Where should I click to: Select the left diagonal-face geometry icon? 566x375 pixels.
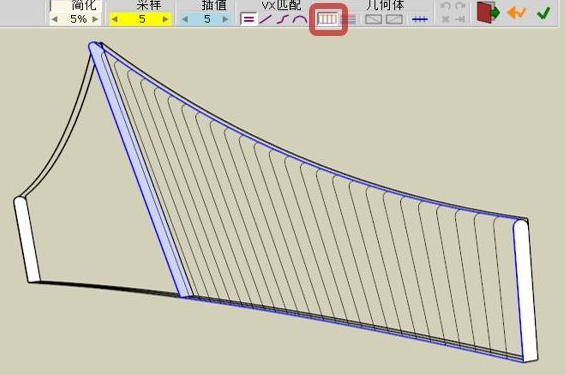coord(373,19)
